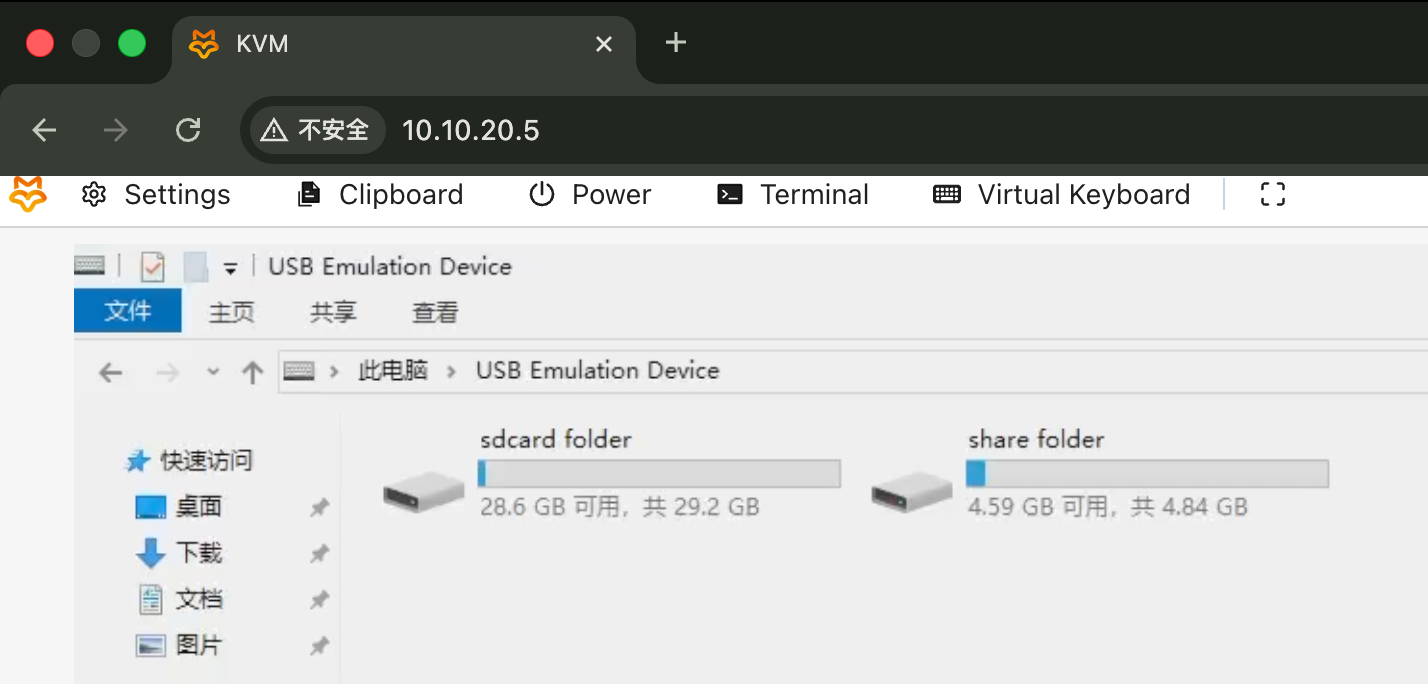Screen dimensions: 1428x684
Task: Click the share folder usage bar
Action: pos(1147,473)
